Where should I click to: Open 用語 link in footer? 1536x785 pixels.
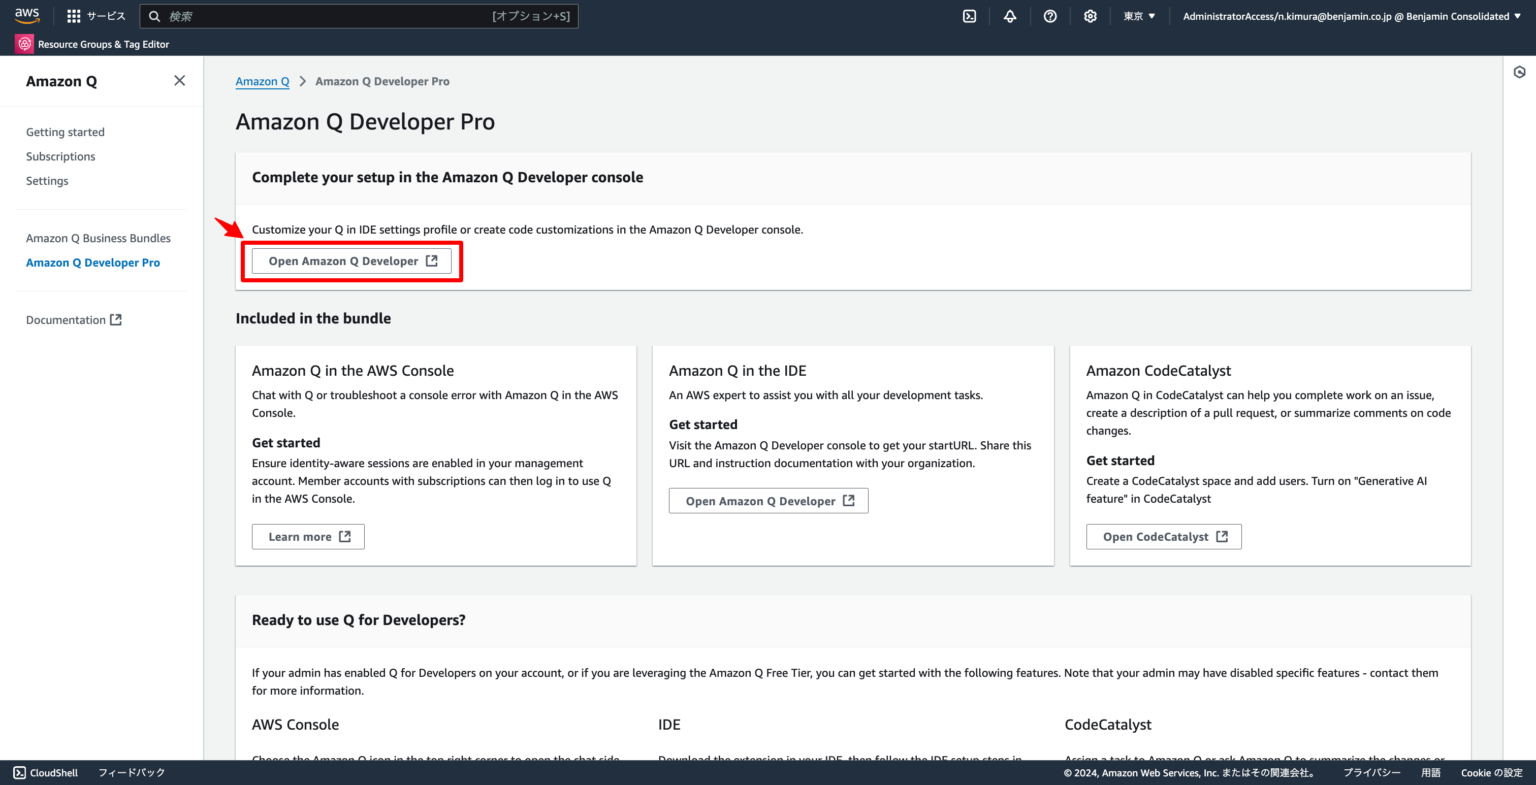1431,773
